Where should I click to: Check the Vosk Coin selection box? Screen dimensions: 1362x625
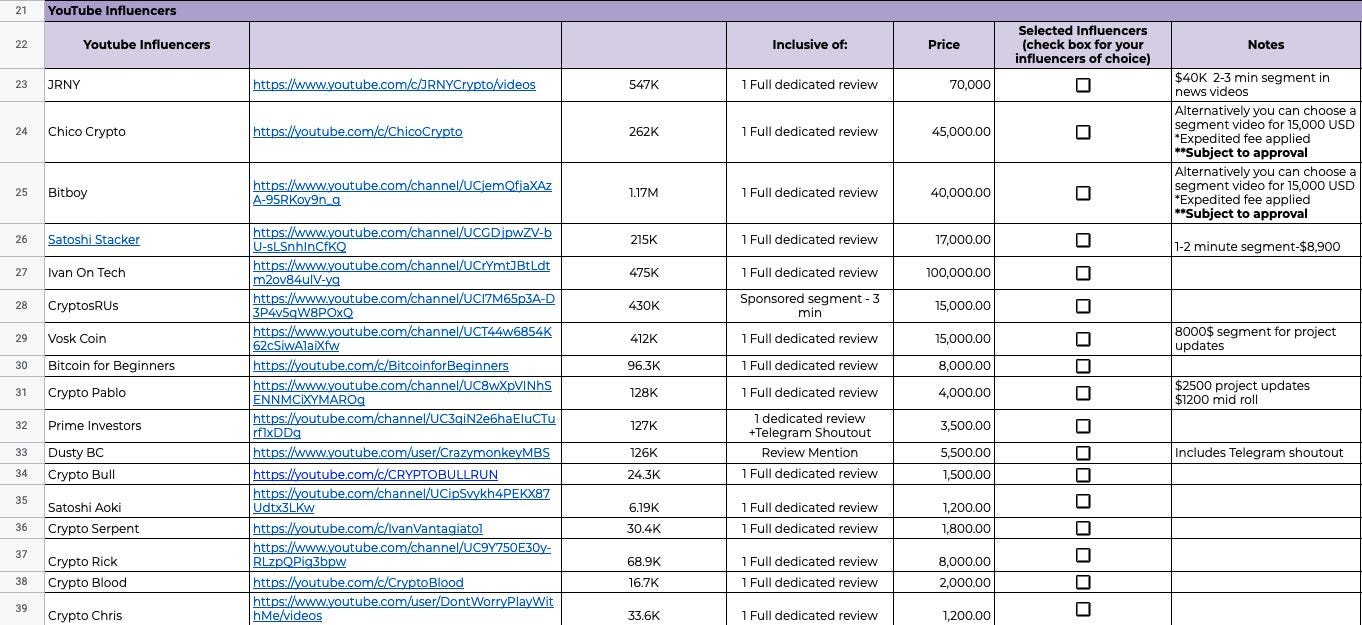click(1082, 339)
